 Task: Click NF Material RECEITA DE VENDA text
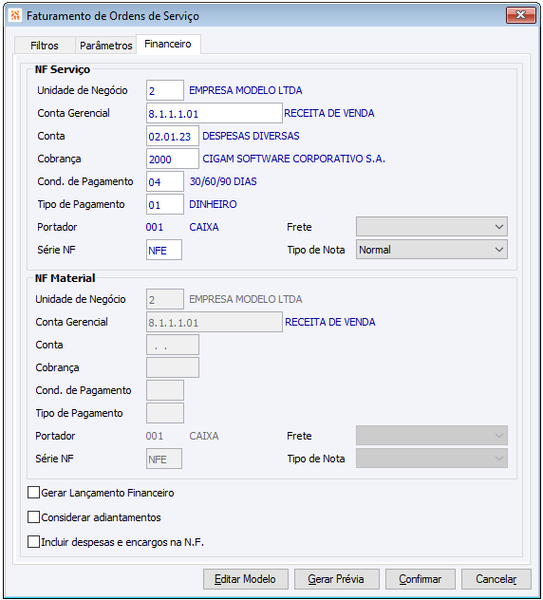coord(330,322)
